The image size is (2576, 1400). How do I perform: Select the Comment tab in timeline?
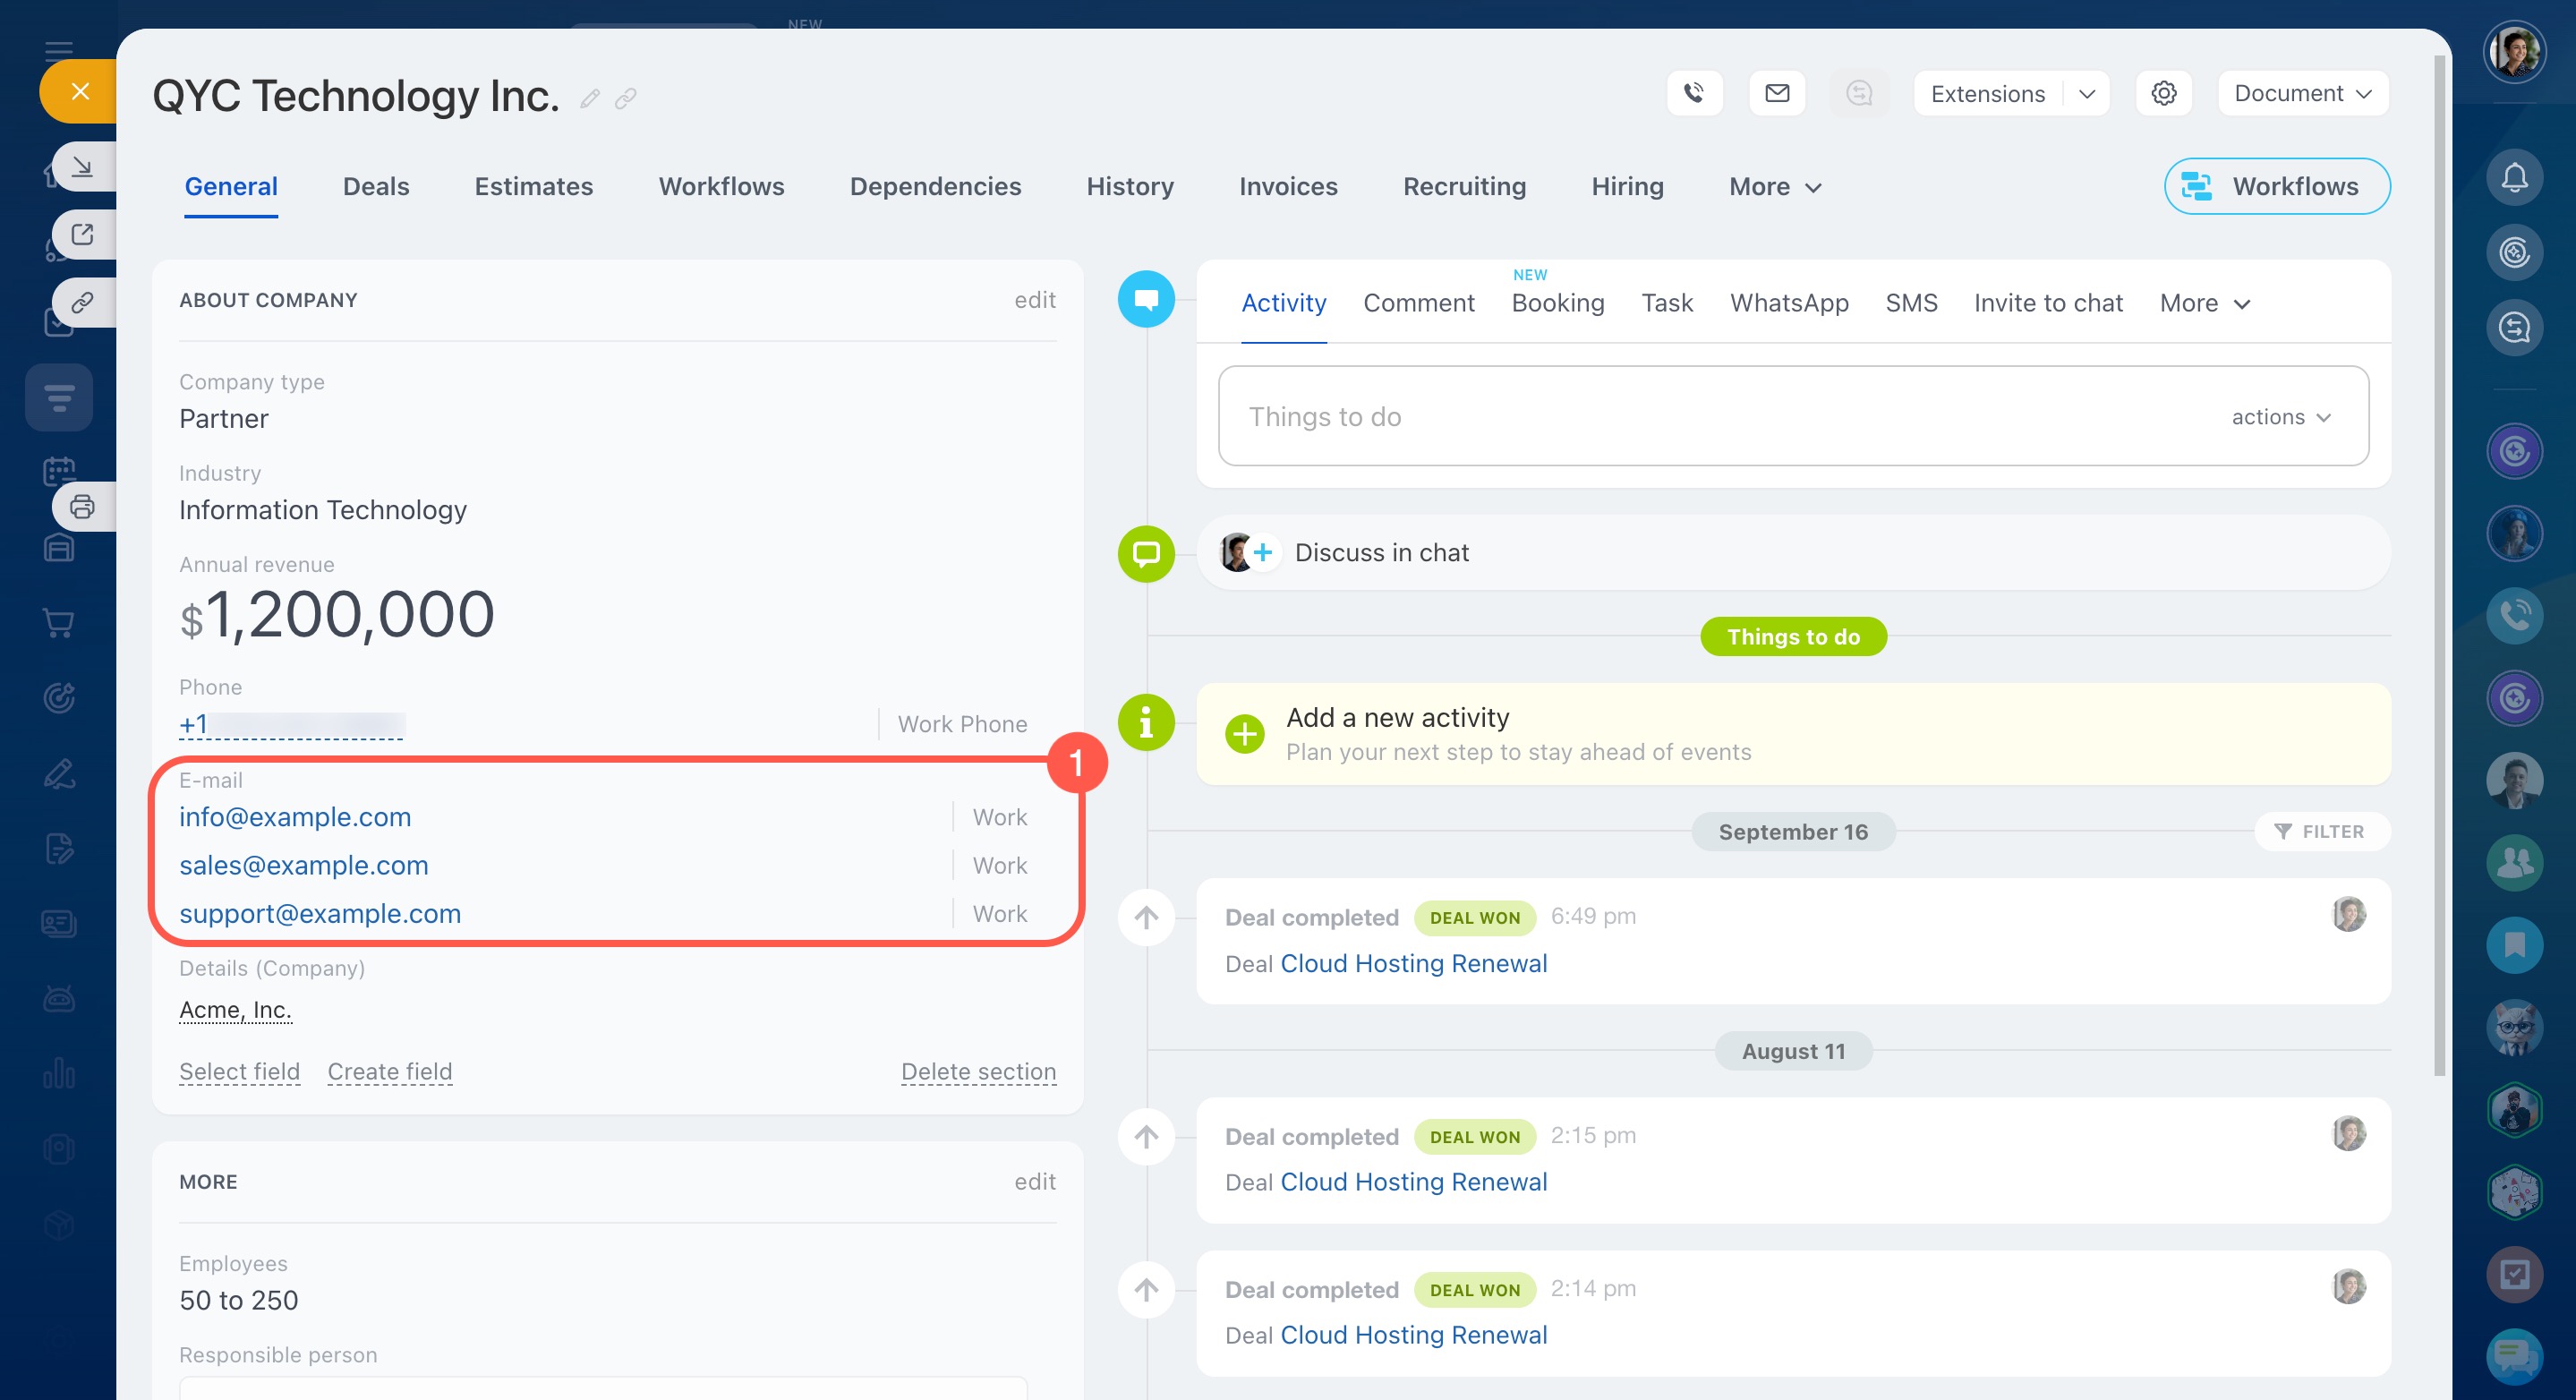1418,303
